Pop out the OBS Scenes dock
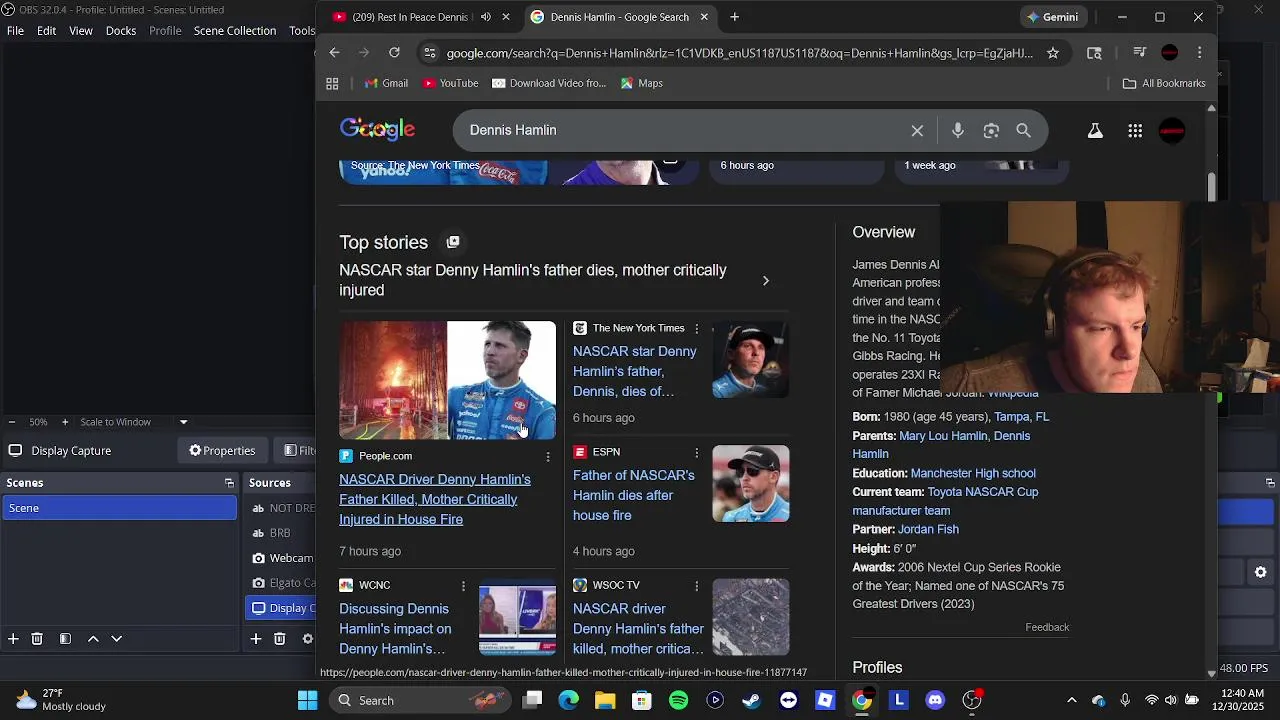 tap(229, 483)
